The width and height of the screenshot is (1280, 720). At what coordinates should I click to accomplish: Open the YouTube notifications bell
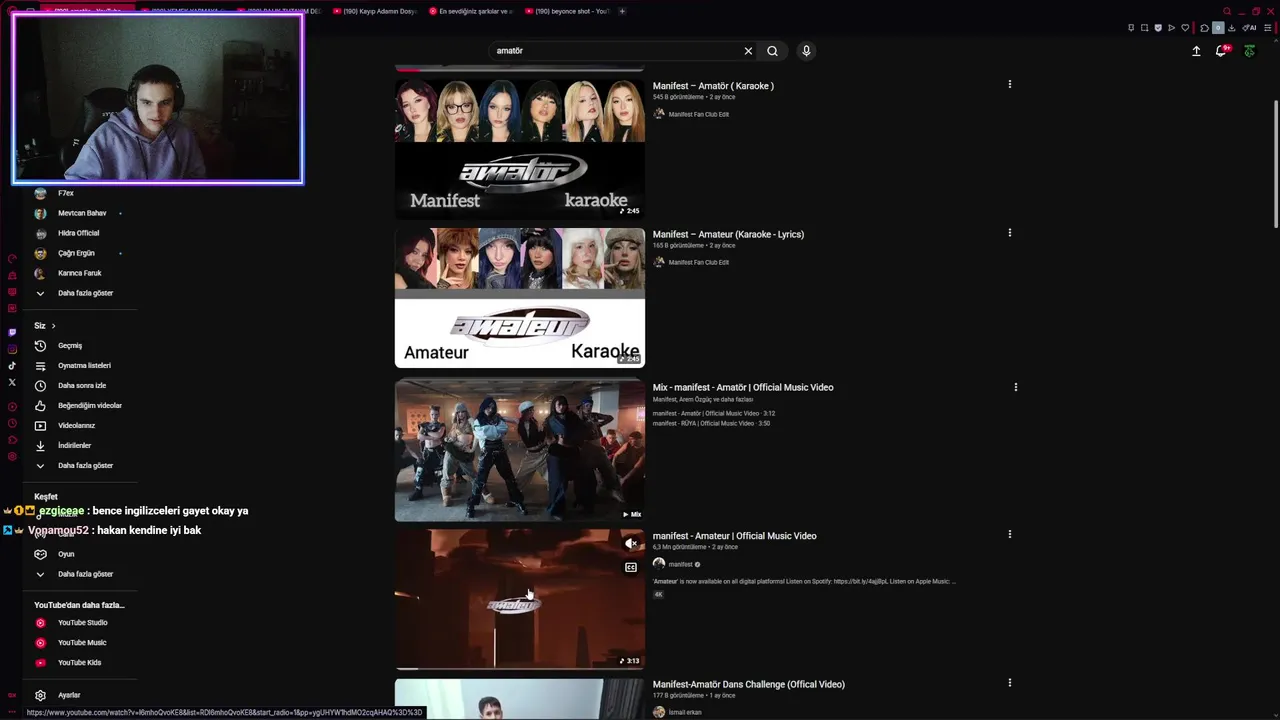(x=1221, y=51)
